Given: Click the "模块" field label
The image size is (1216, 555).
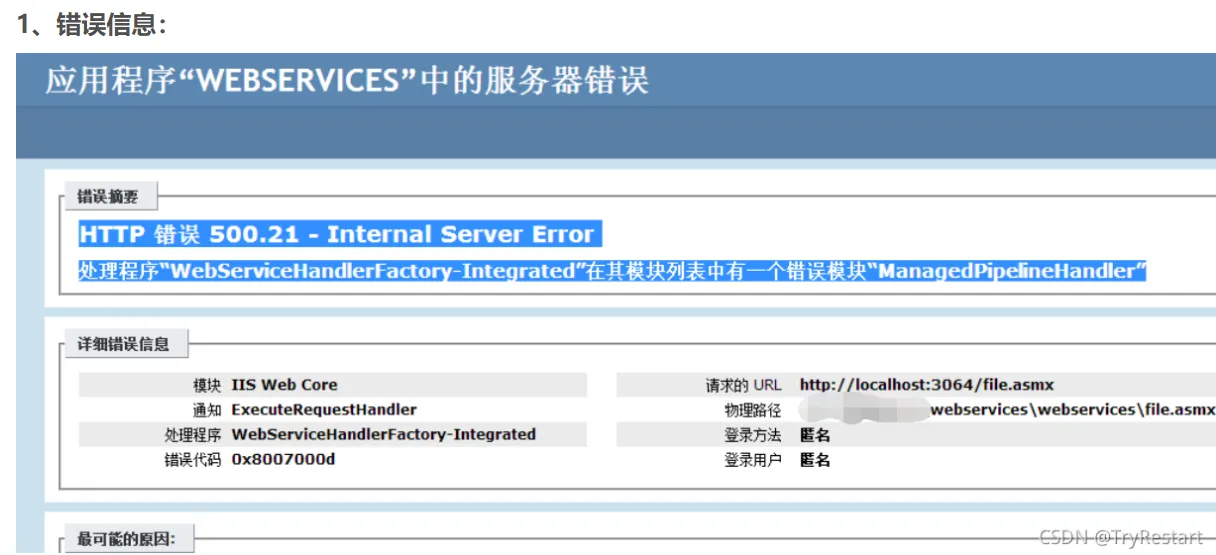Looking at the screenshot, I should coord(207,385).
